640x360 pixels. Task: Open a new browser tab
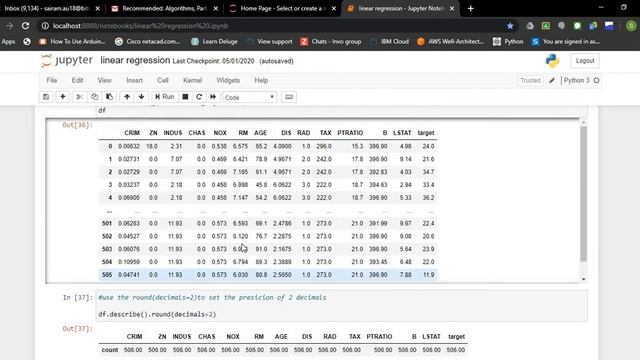(x=471, y=8)
